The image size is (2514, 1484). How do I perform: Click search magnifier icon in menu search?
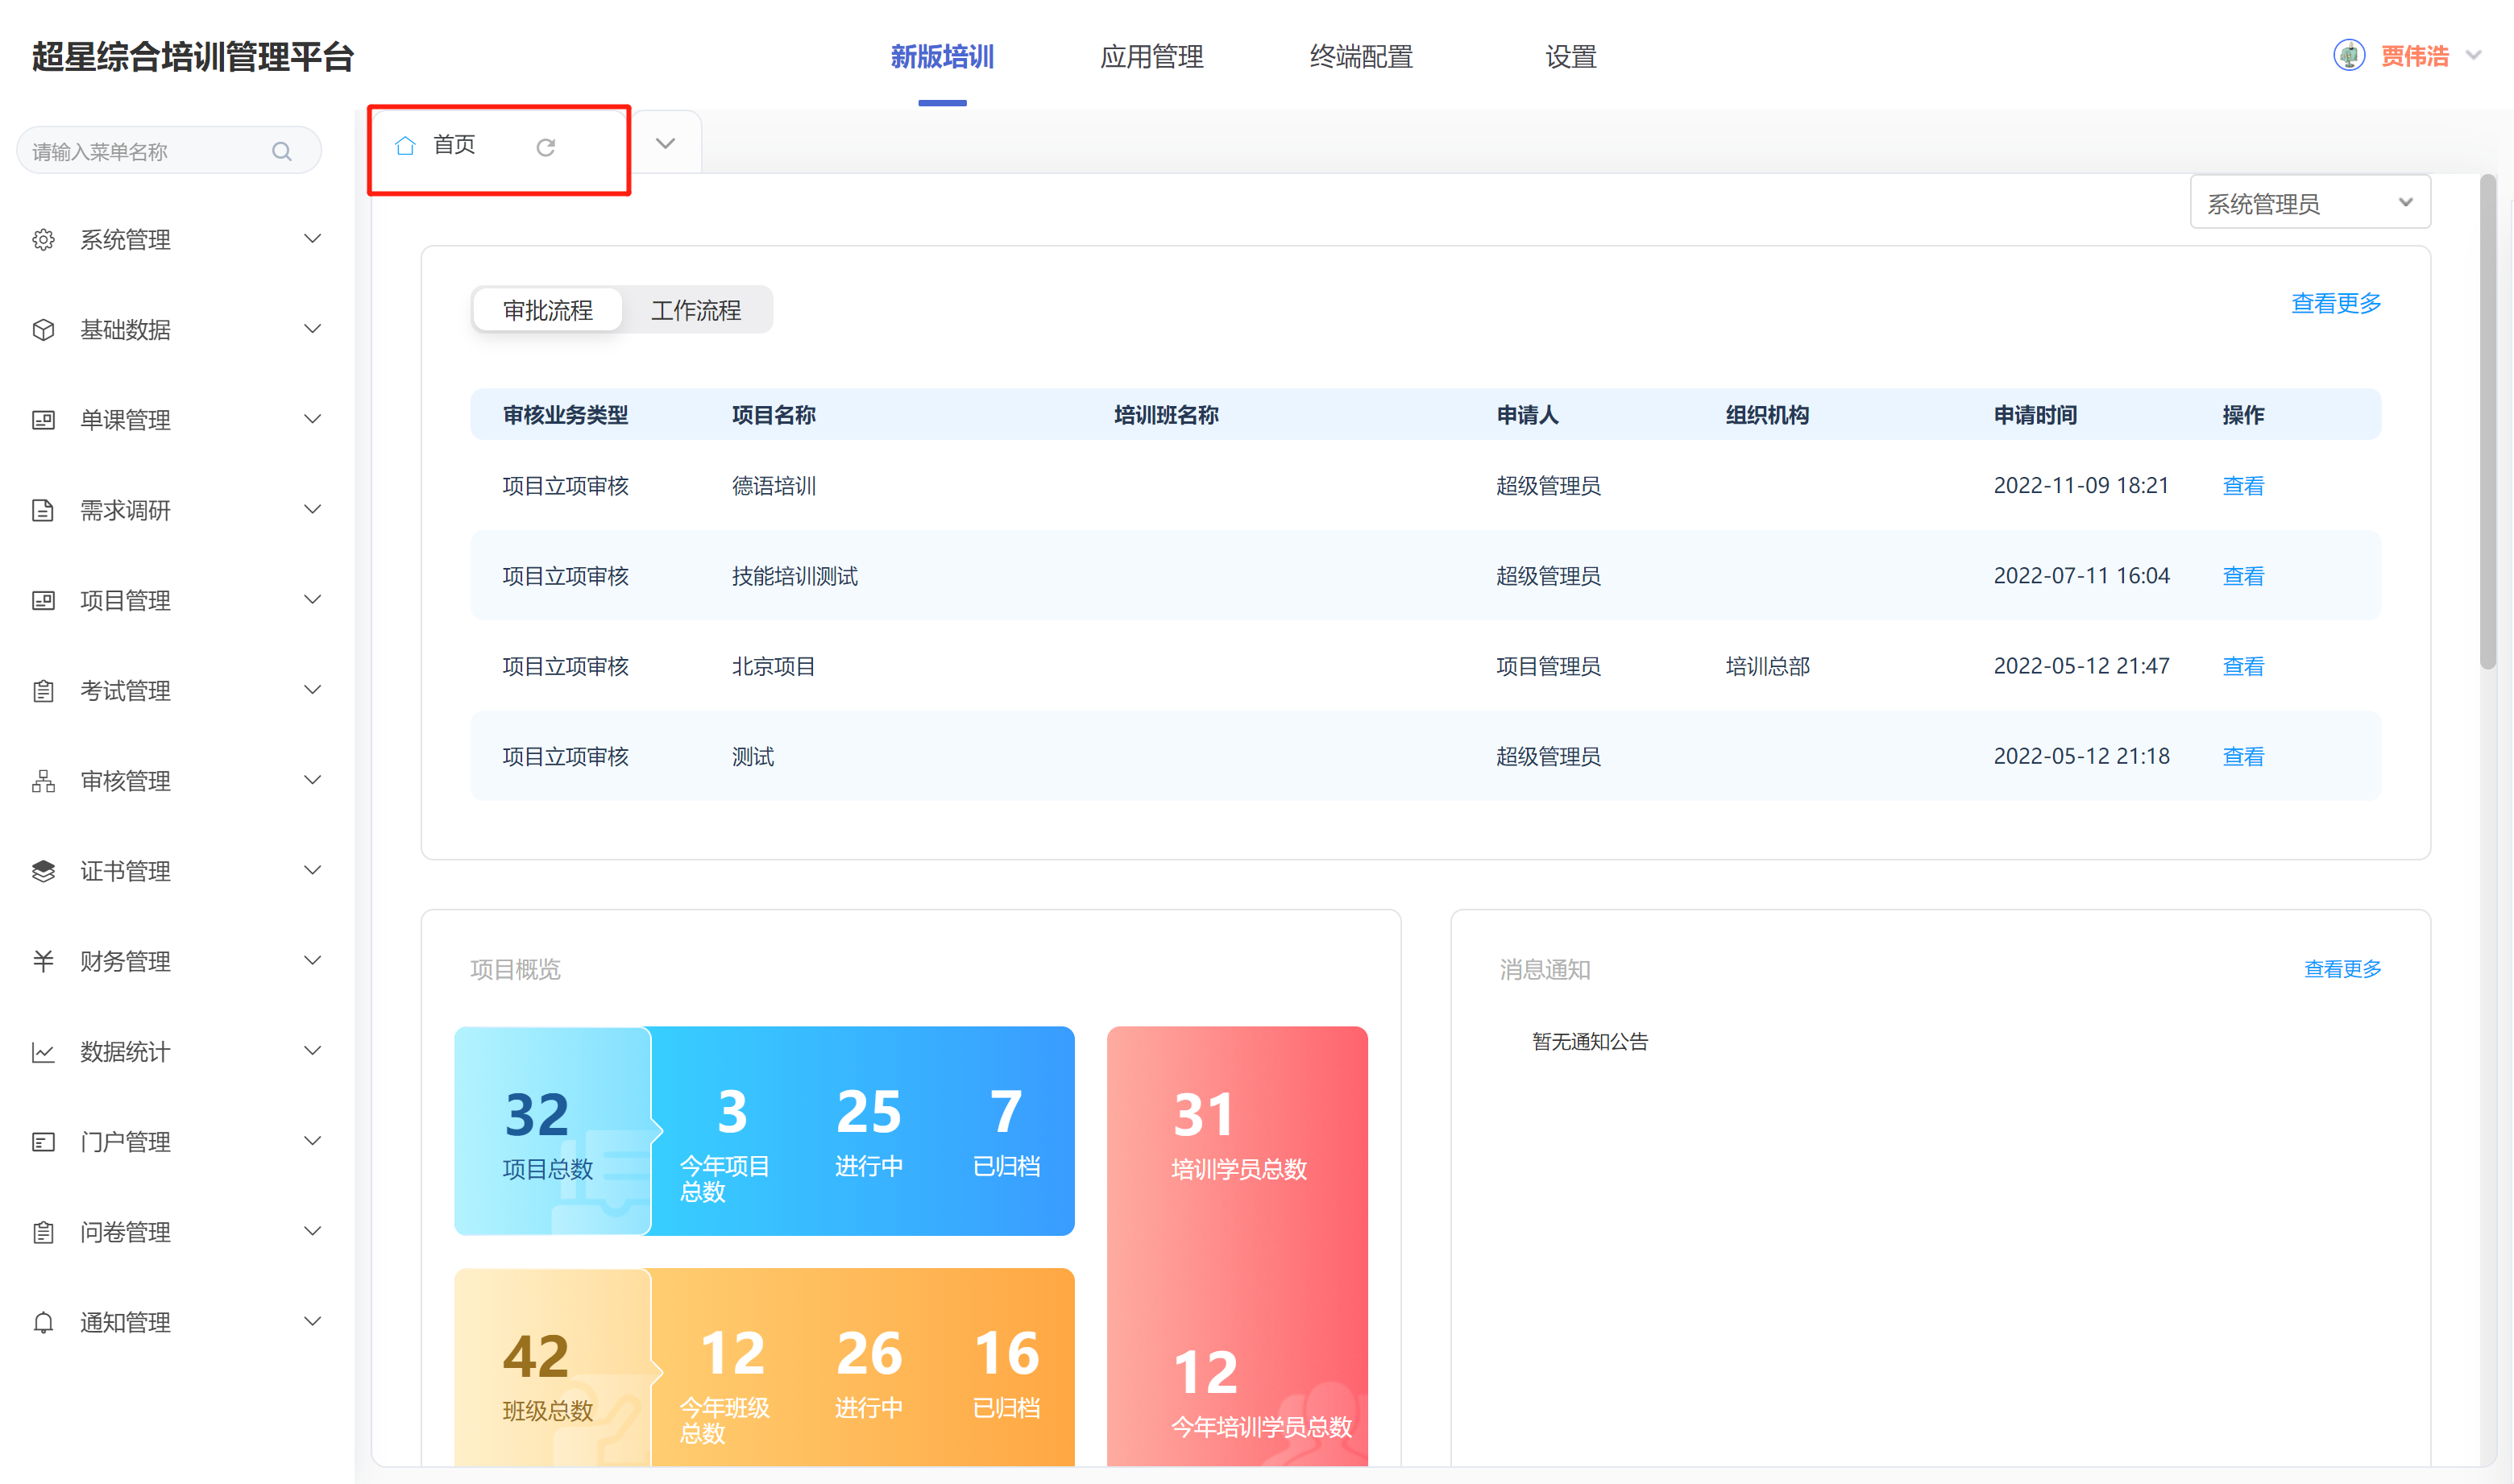(x=282, y=152)
